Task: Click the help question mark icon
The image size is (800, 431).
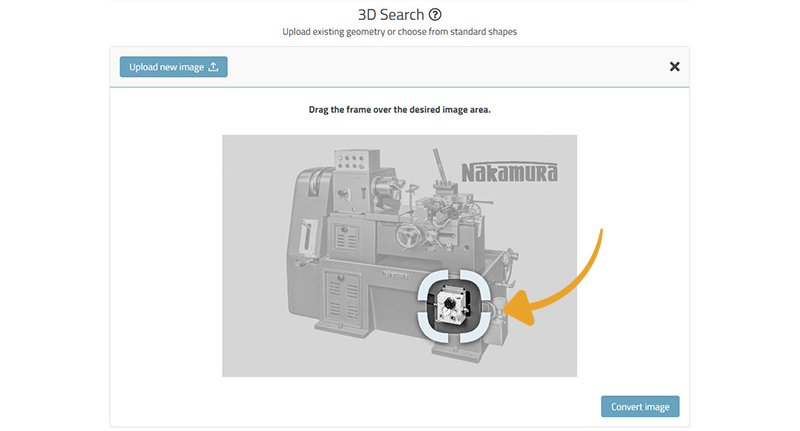Action: 435,15
